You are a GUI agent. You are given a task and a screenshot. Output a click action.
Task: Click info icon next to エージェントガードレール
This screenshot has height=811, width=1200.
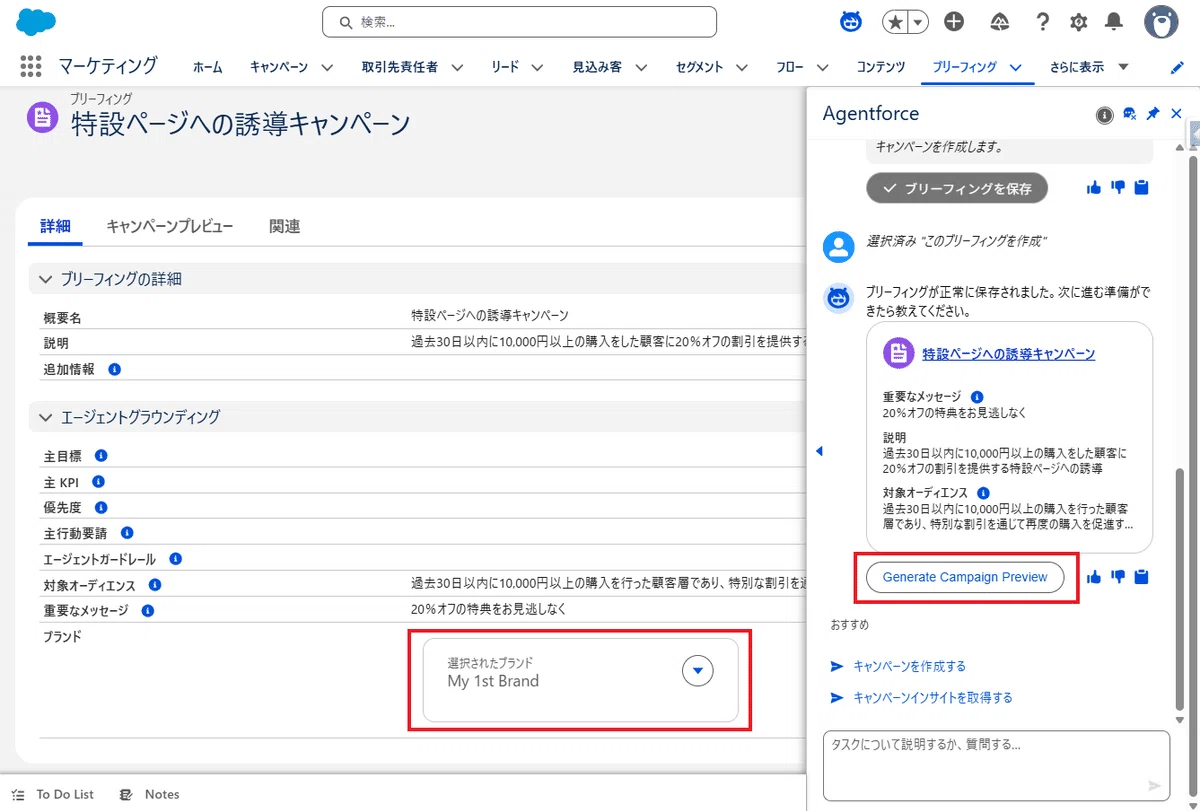175,559
